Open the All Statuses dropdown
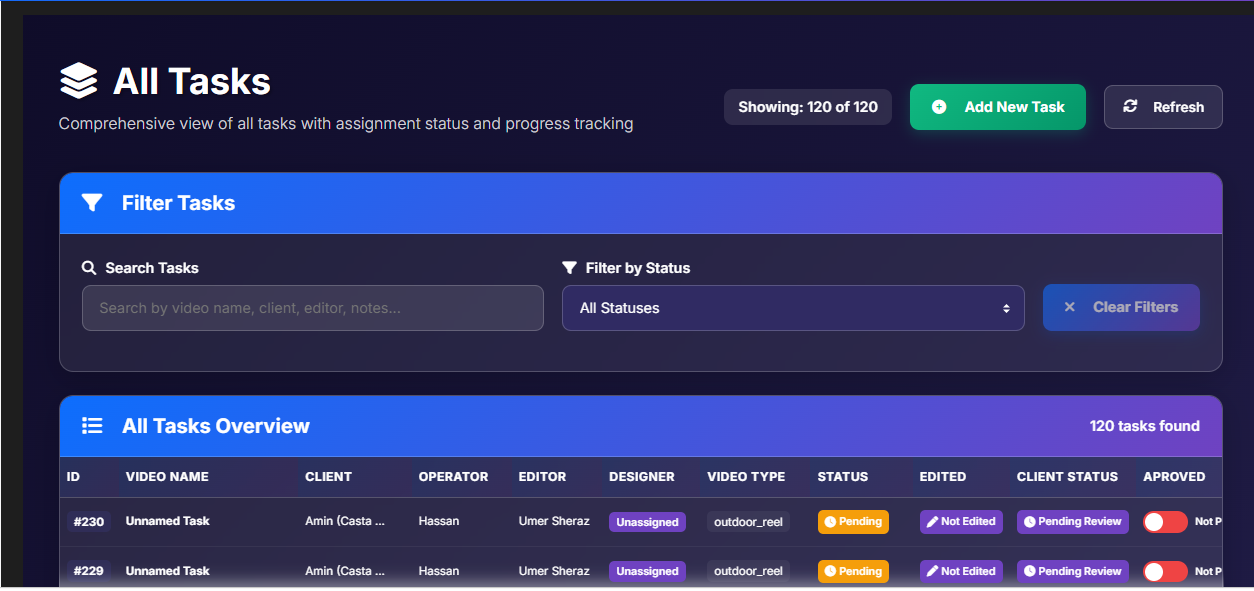Image resolution: width=1254 pixels, height=591 pixels. point(793,308)
